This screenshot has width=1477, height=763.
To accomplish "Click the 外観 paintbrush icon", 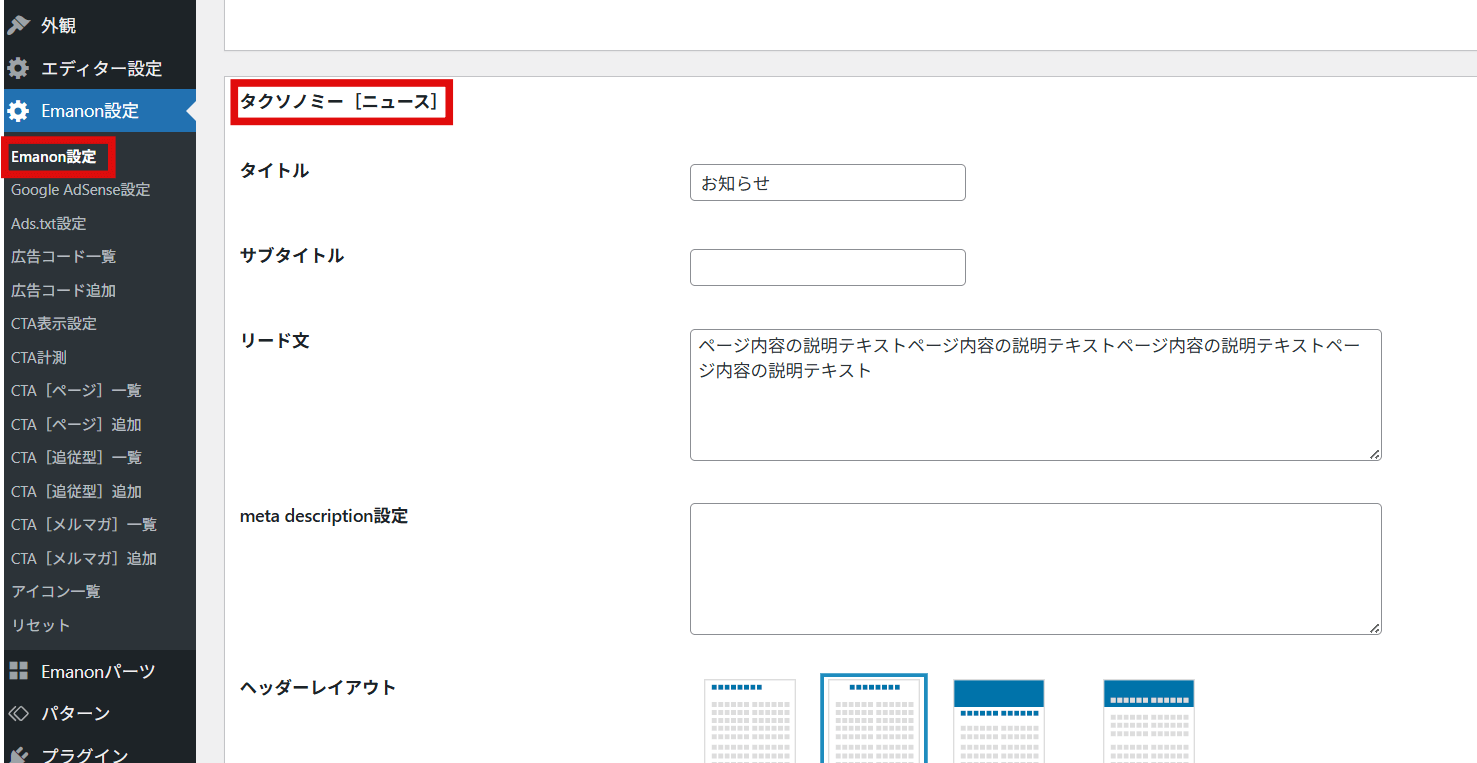I will pos(18,25).
